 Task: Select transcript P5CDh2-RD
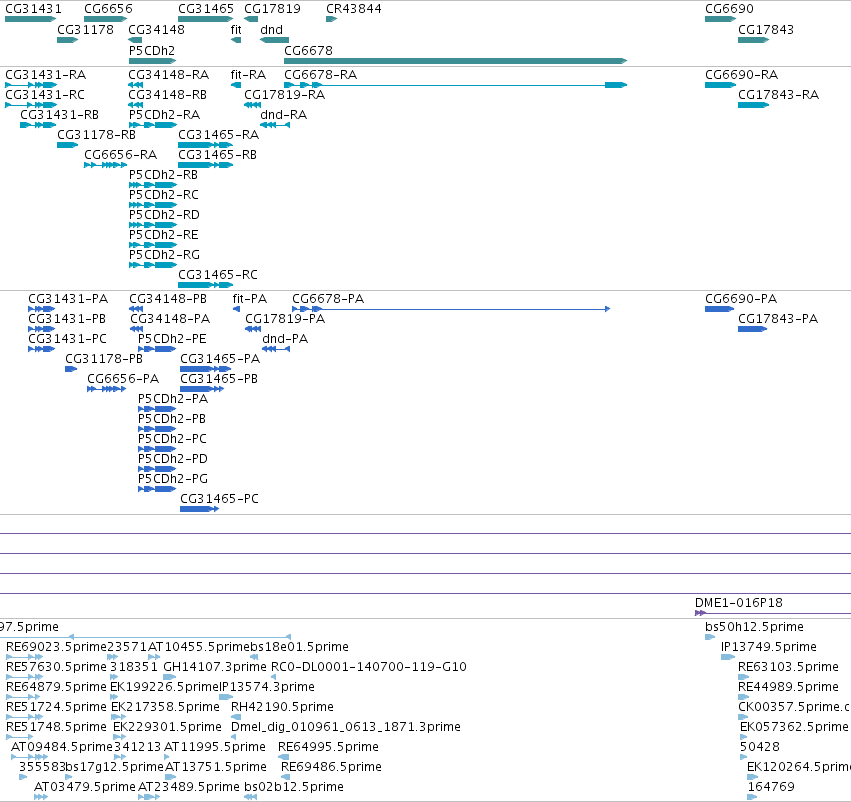pyautogui.click(x=164, y=214)
